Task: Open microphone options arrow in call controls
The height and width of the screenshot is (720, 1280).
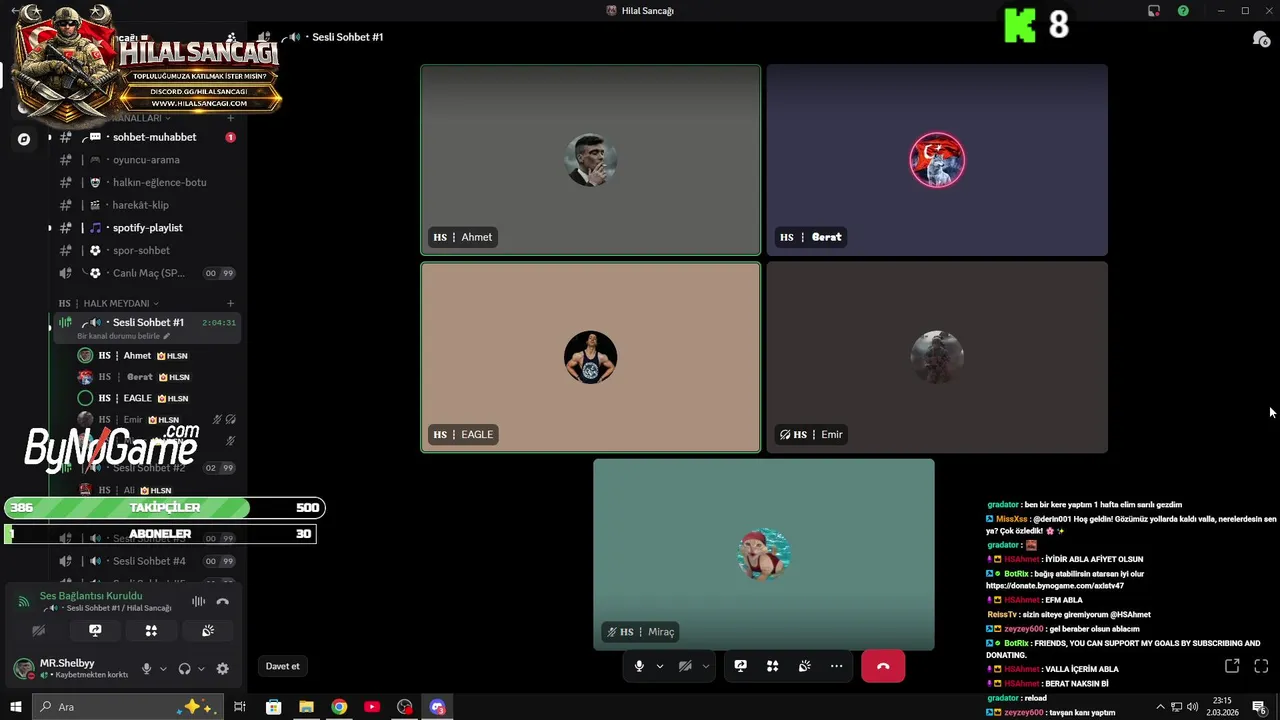Action: (x=660, y=666)
